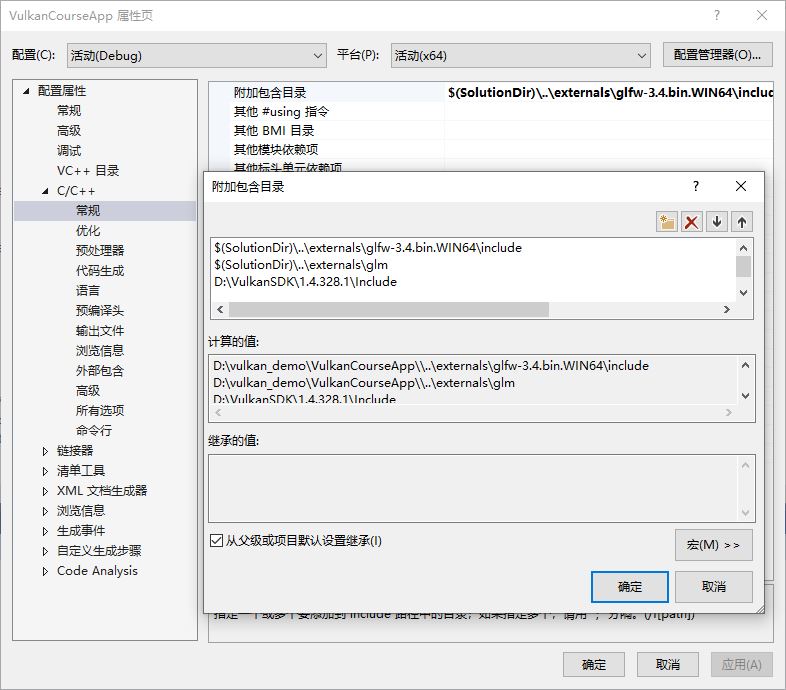The width and height of the screenshot is (786, 690).
Task: Toggle 从父级或项目默认设置继承 checkbox
Action: [x=217, y=541]
